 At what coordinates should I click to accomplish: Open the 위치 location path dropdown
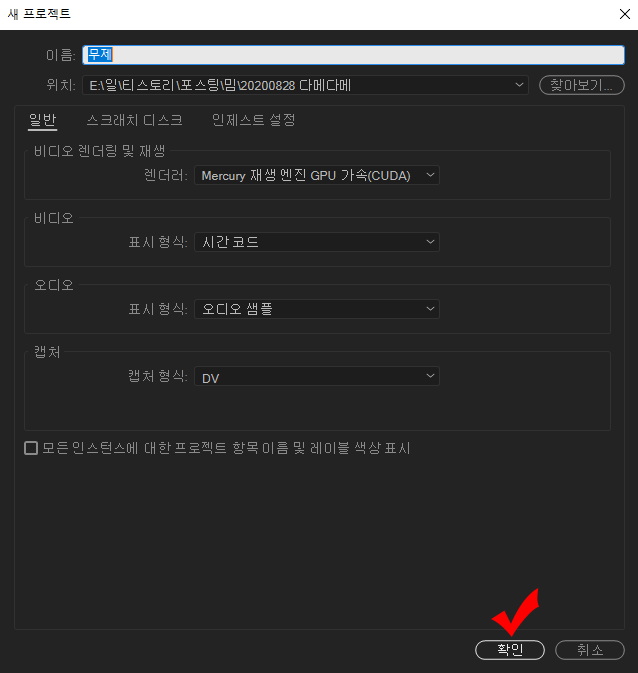coord(305,85)
